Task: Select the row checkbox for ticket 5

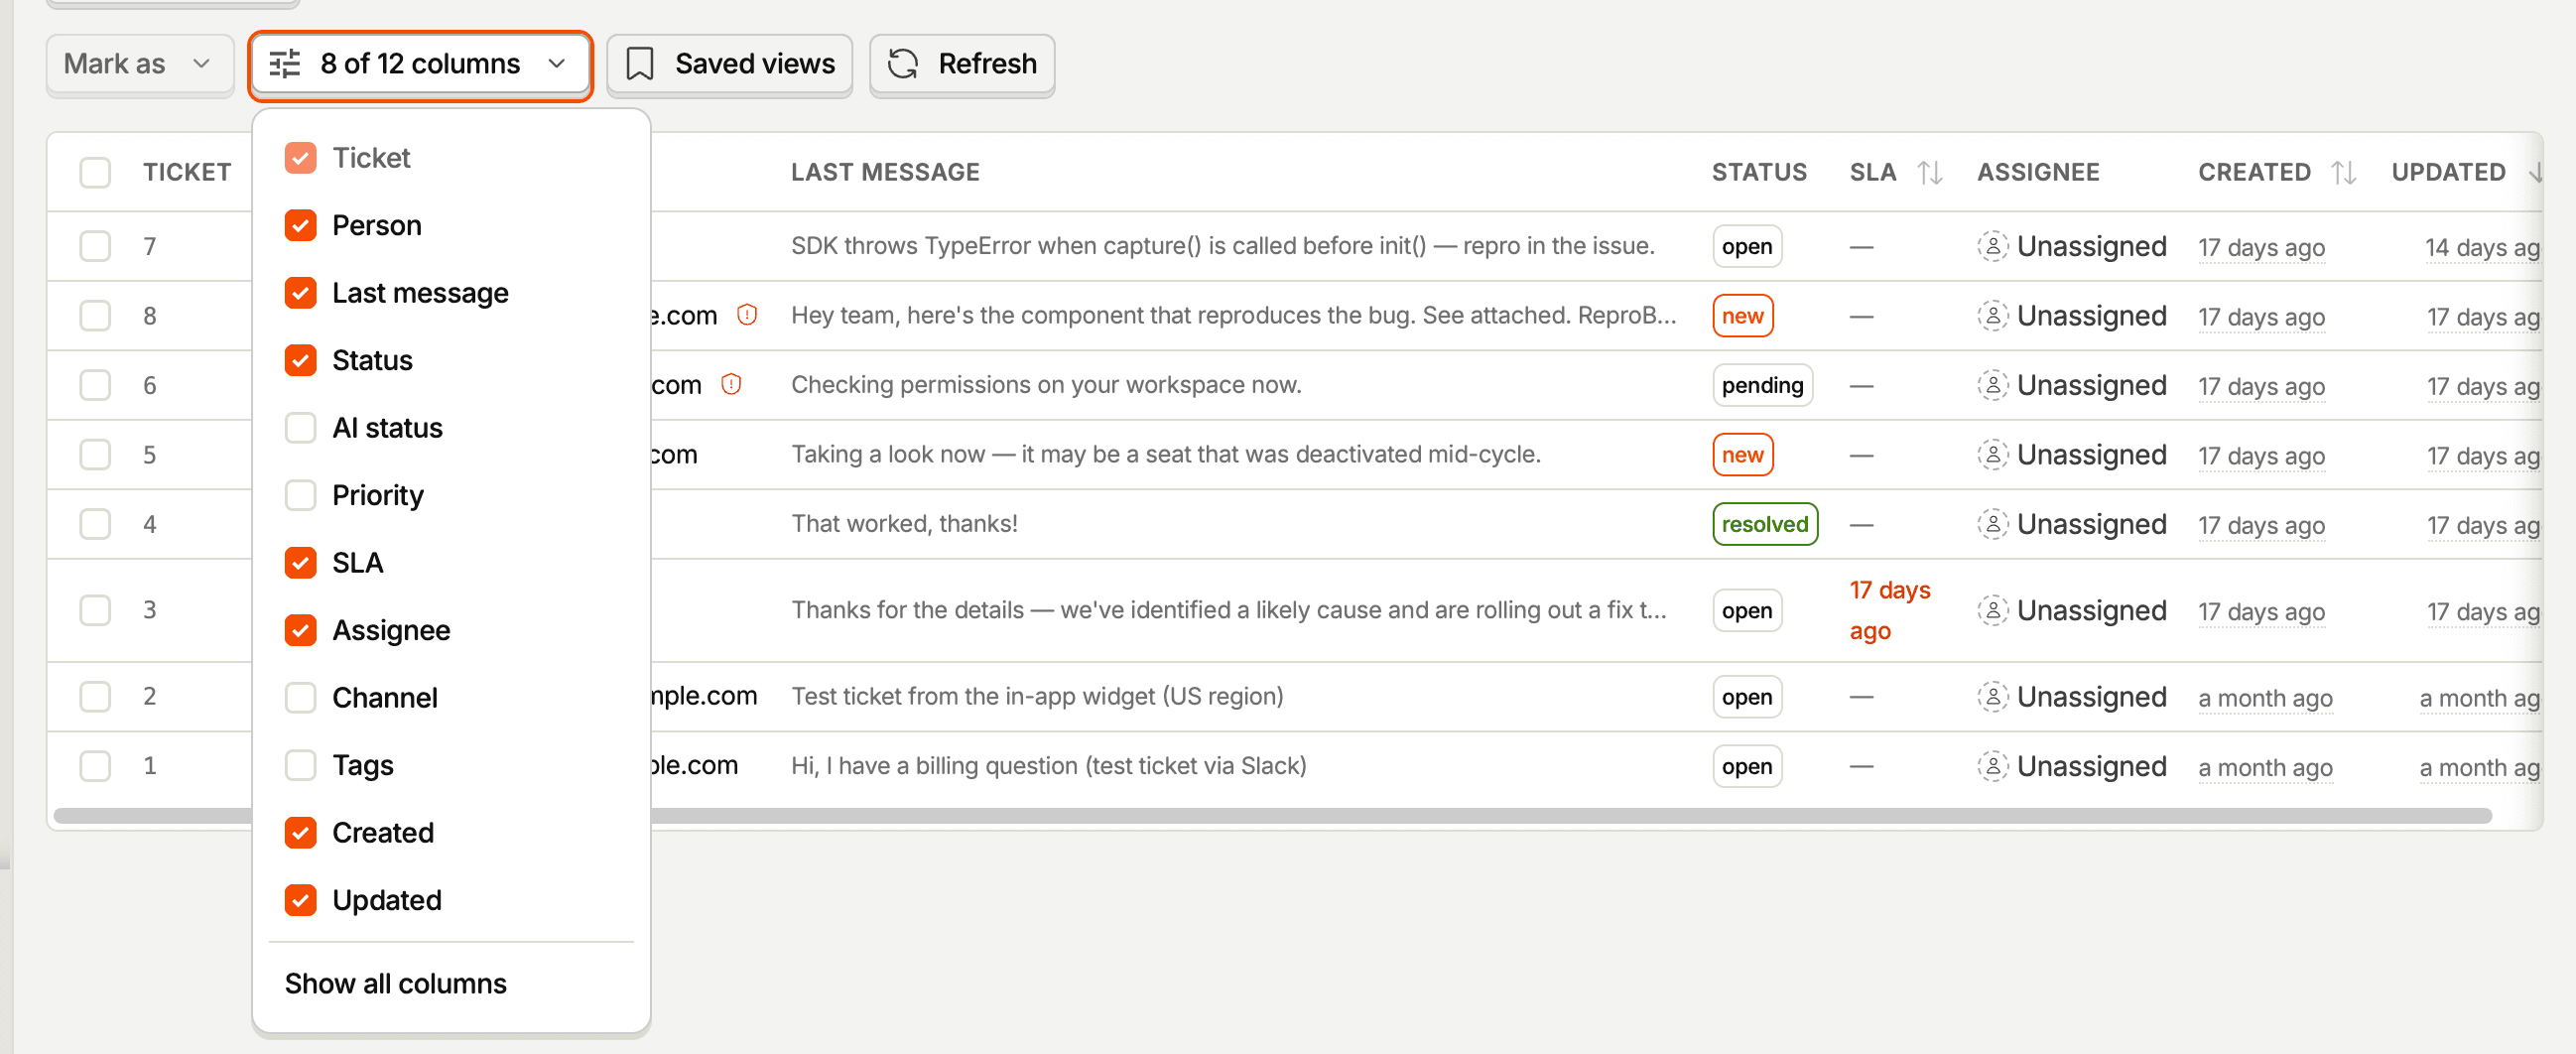Action: (x=95, y=454)
